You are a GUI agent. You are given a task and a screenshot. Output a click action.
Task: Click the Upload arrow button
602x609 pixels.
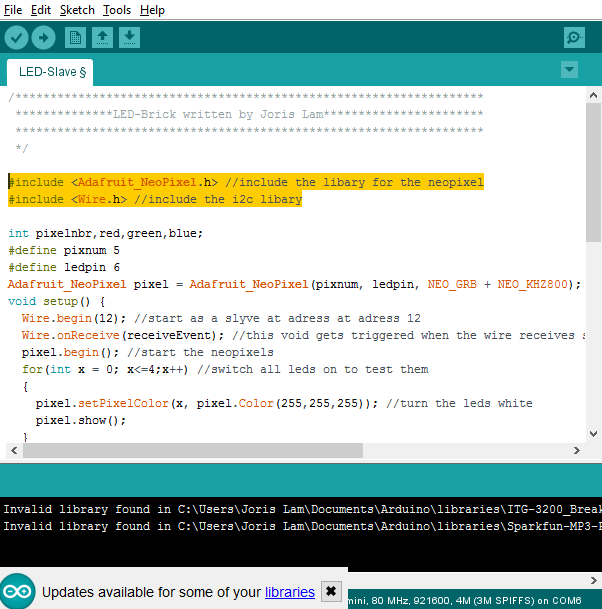pos(43,38)
